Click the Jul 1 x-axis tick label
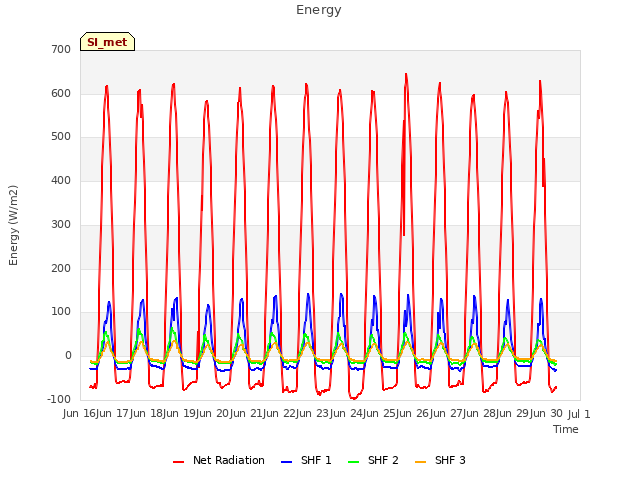 point(579,414)
